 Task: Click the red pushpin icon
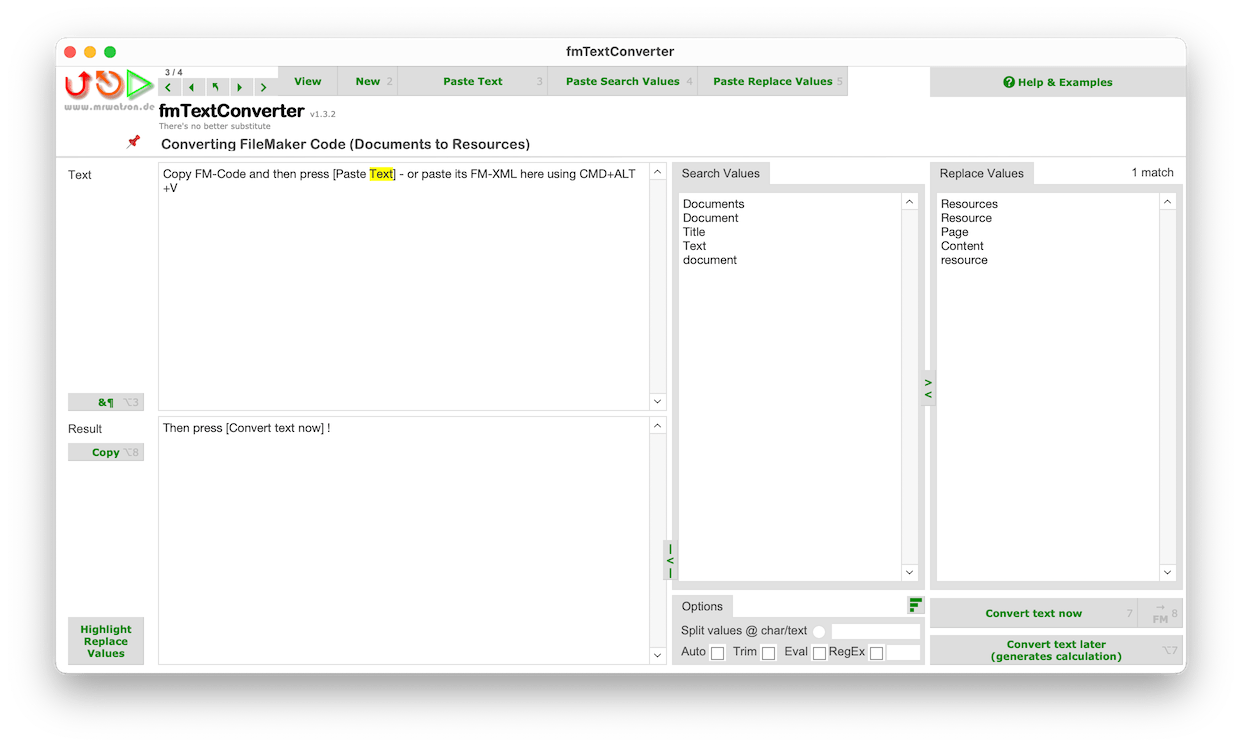coord(134,142)
